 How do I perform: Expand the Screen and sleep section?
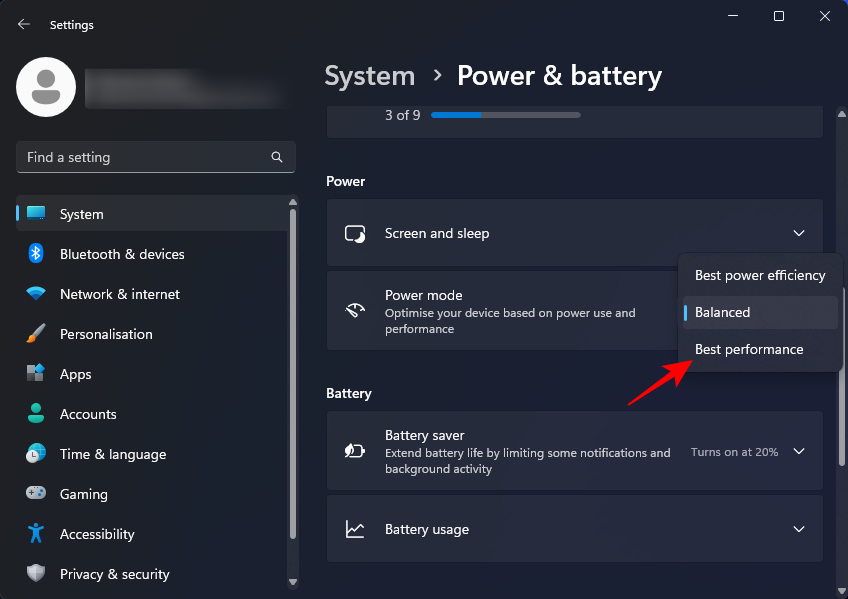click(x=799, y=232)
